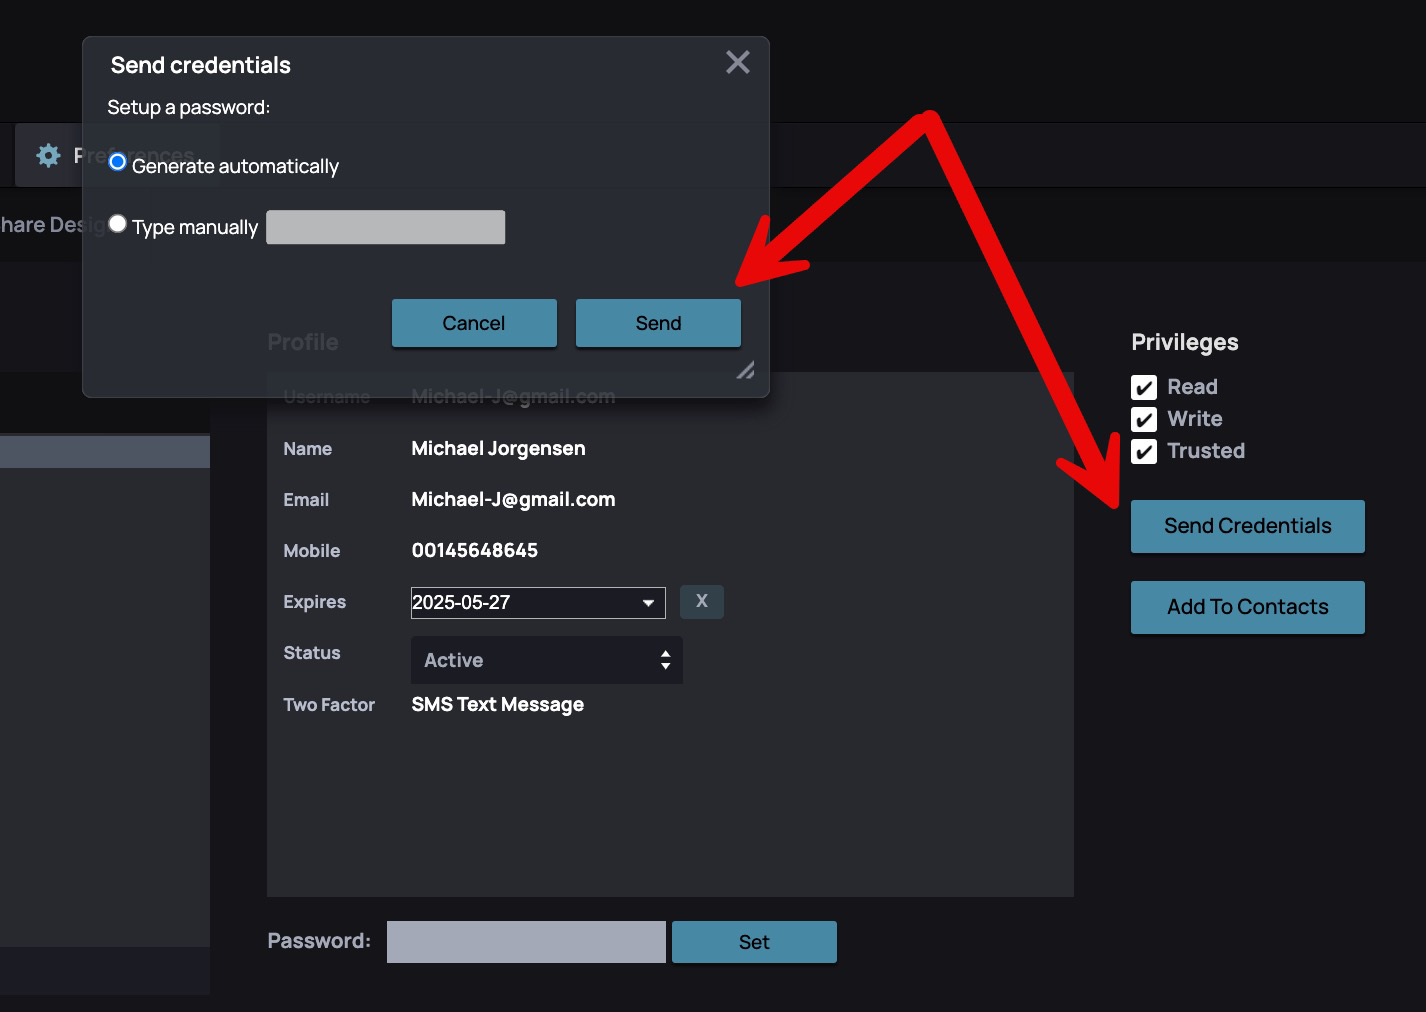Toggle the Write privilege checkbox
This screenshot has height=1012, width=1426.
tap(1144, 419)
